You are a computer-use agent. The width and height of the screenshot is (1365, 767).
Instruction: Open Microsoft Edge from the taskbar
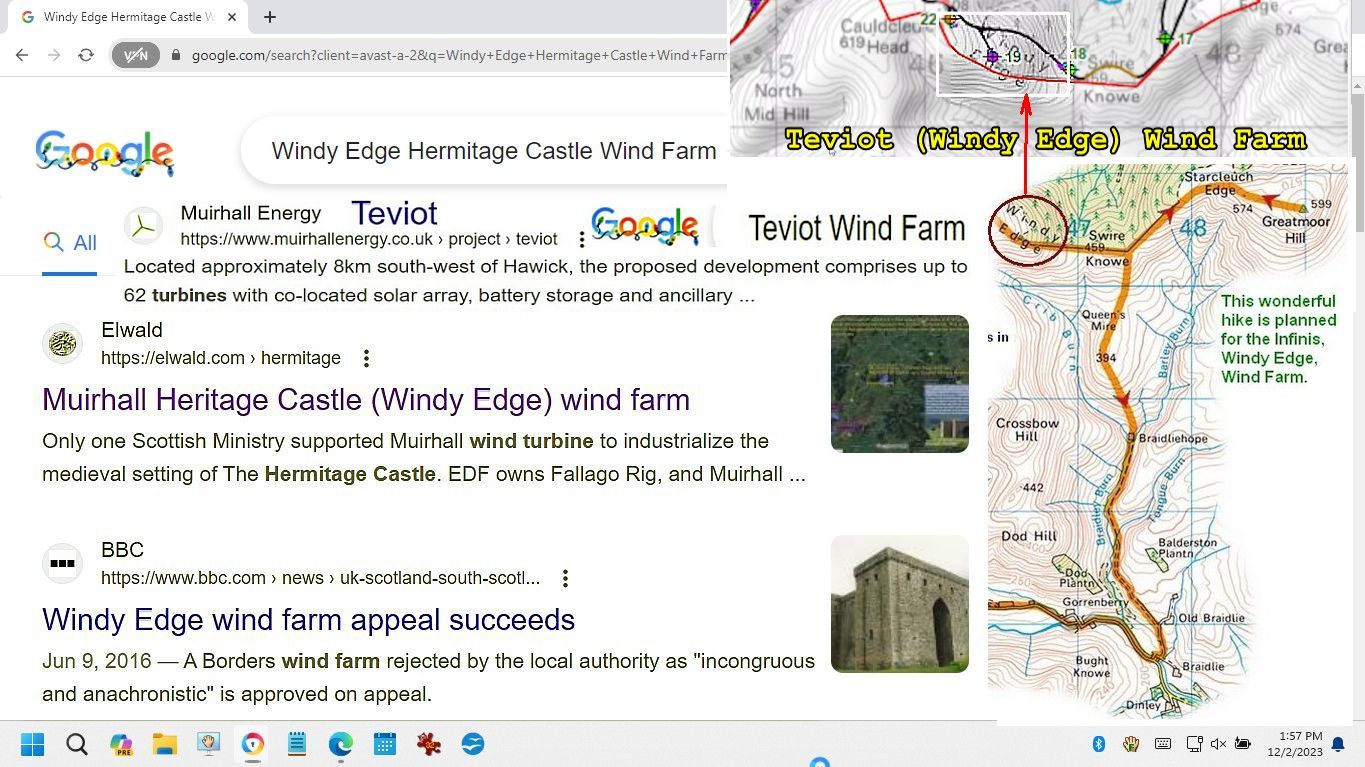tap(341, 744)
